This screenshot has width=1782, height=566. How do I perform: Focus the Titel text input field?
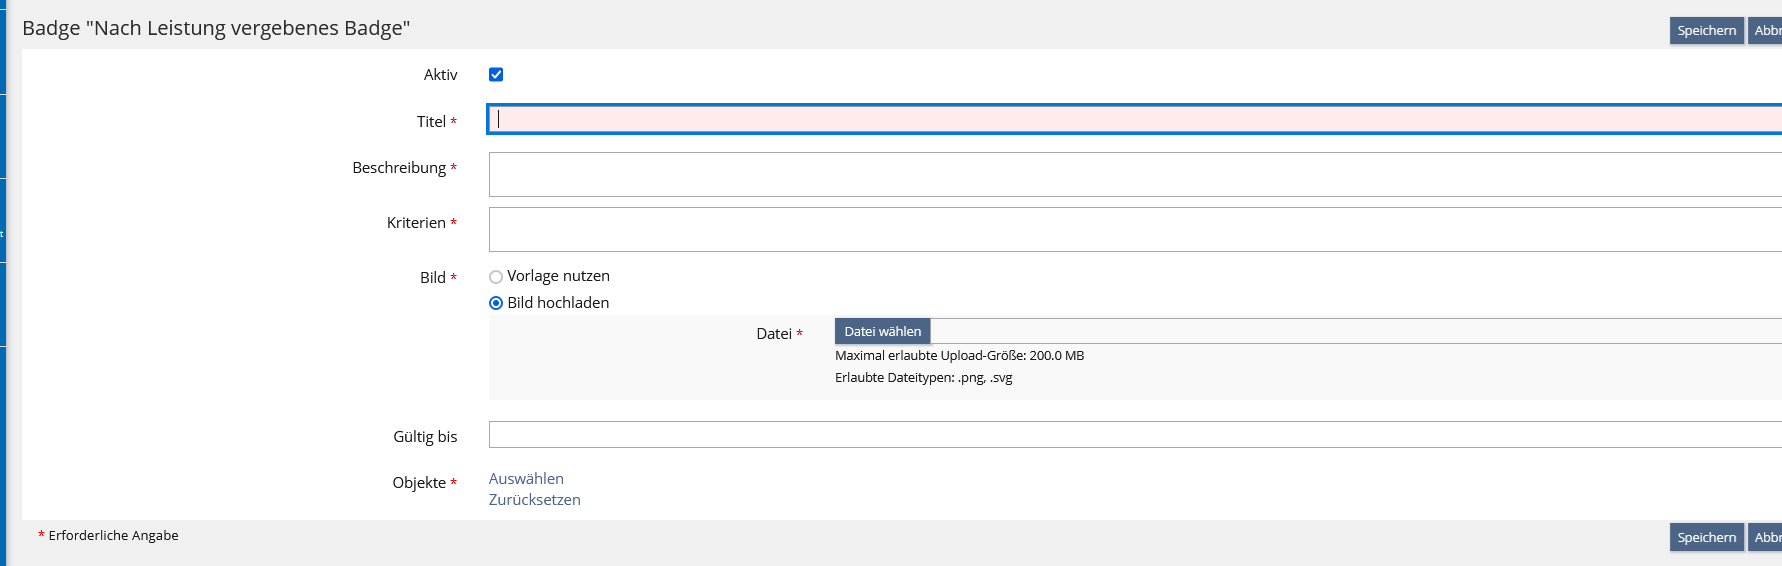click(x=1130, y=120)
